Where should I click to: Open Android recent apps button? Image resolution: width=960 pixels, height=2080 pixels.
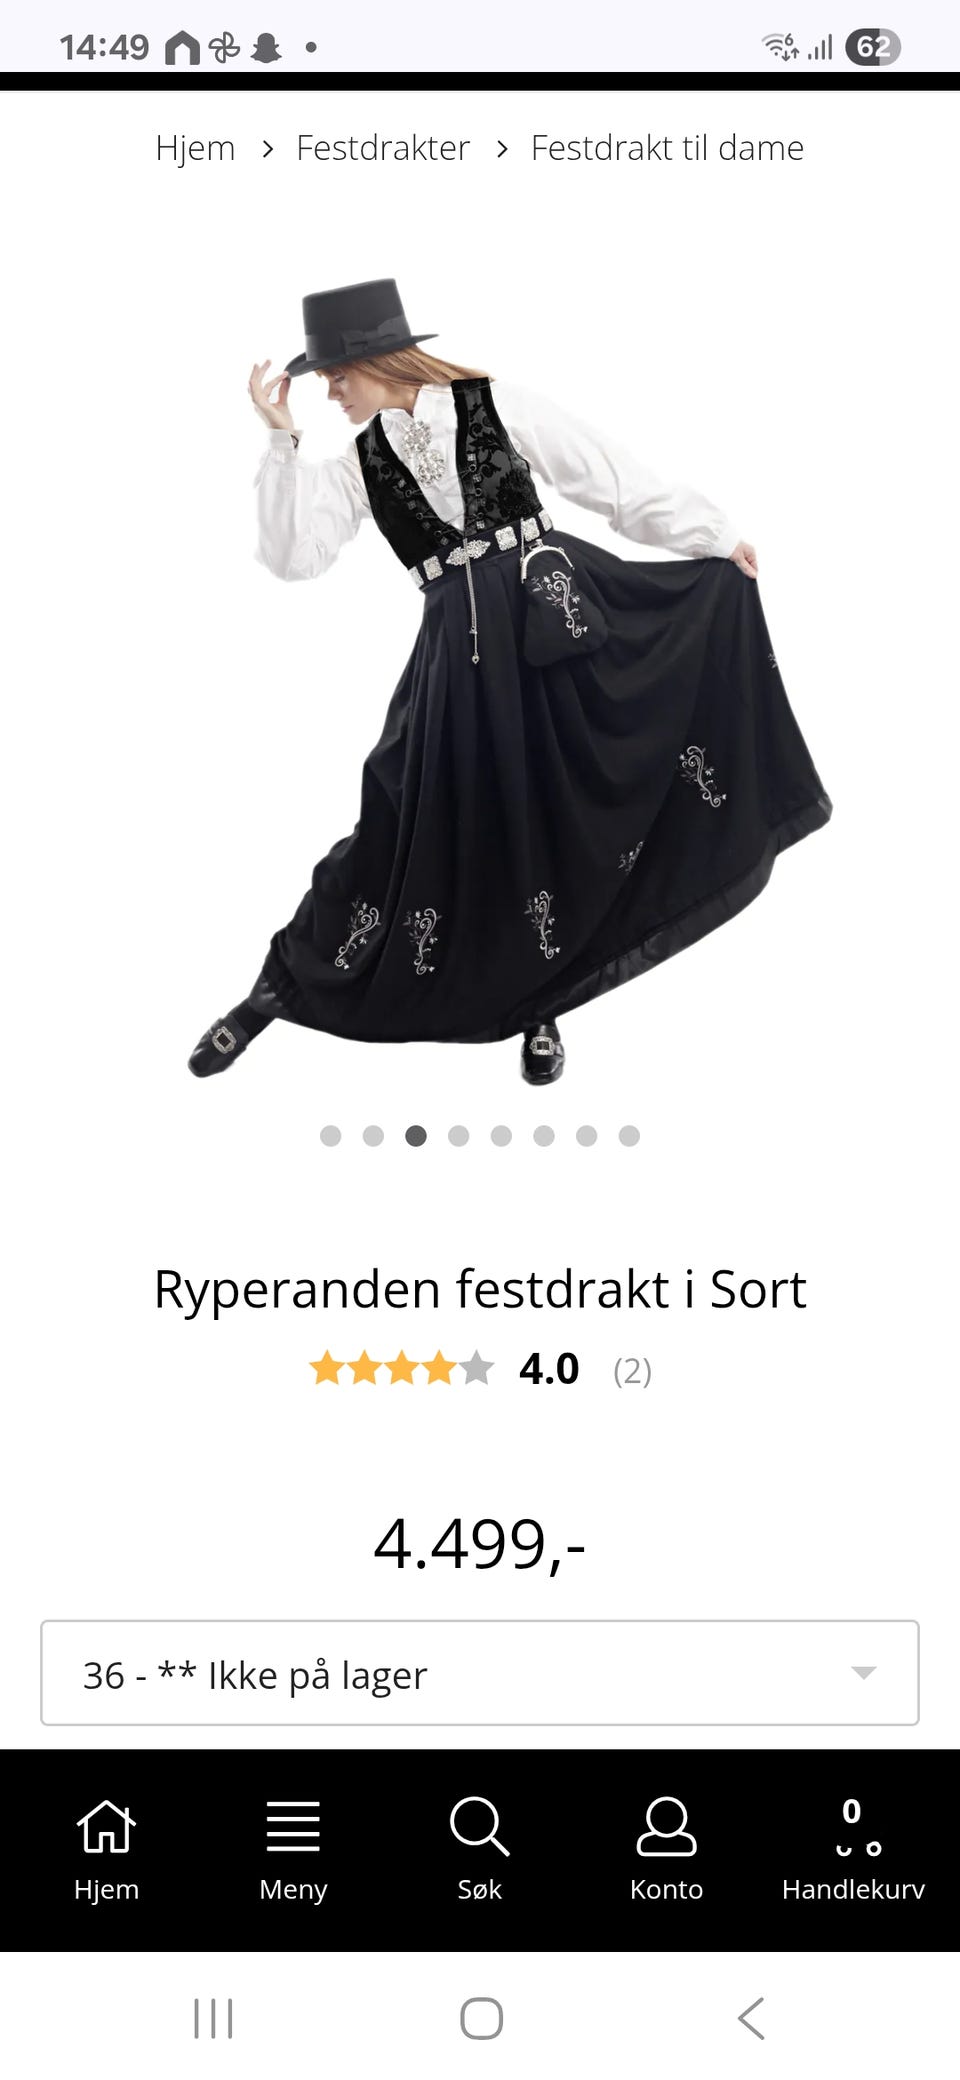pos(213,2018)
